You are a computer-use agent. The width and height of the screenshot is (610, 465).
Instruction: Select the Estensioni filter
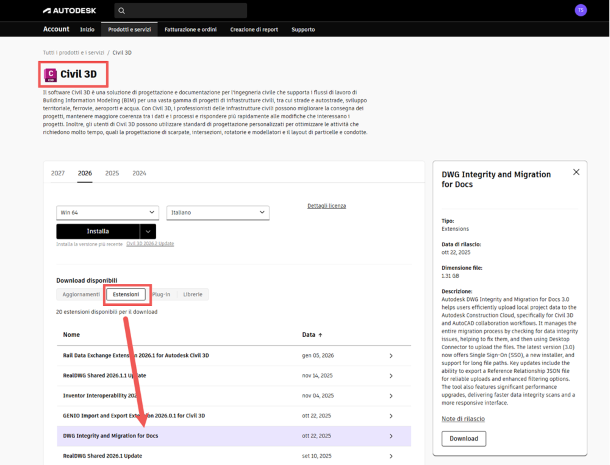126,295
